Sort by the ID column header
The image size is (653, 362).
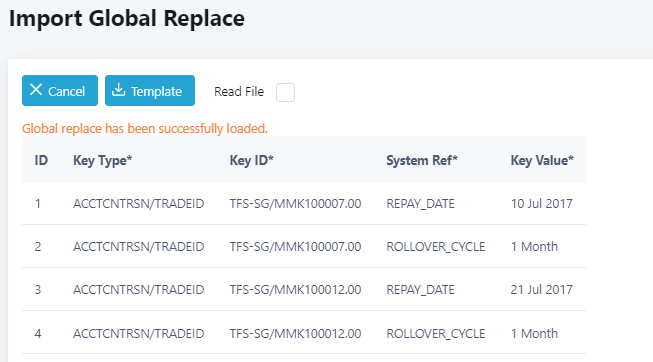click(x=41, y=160)
